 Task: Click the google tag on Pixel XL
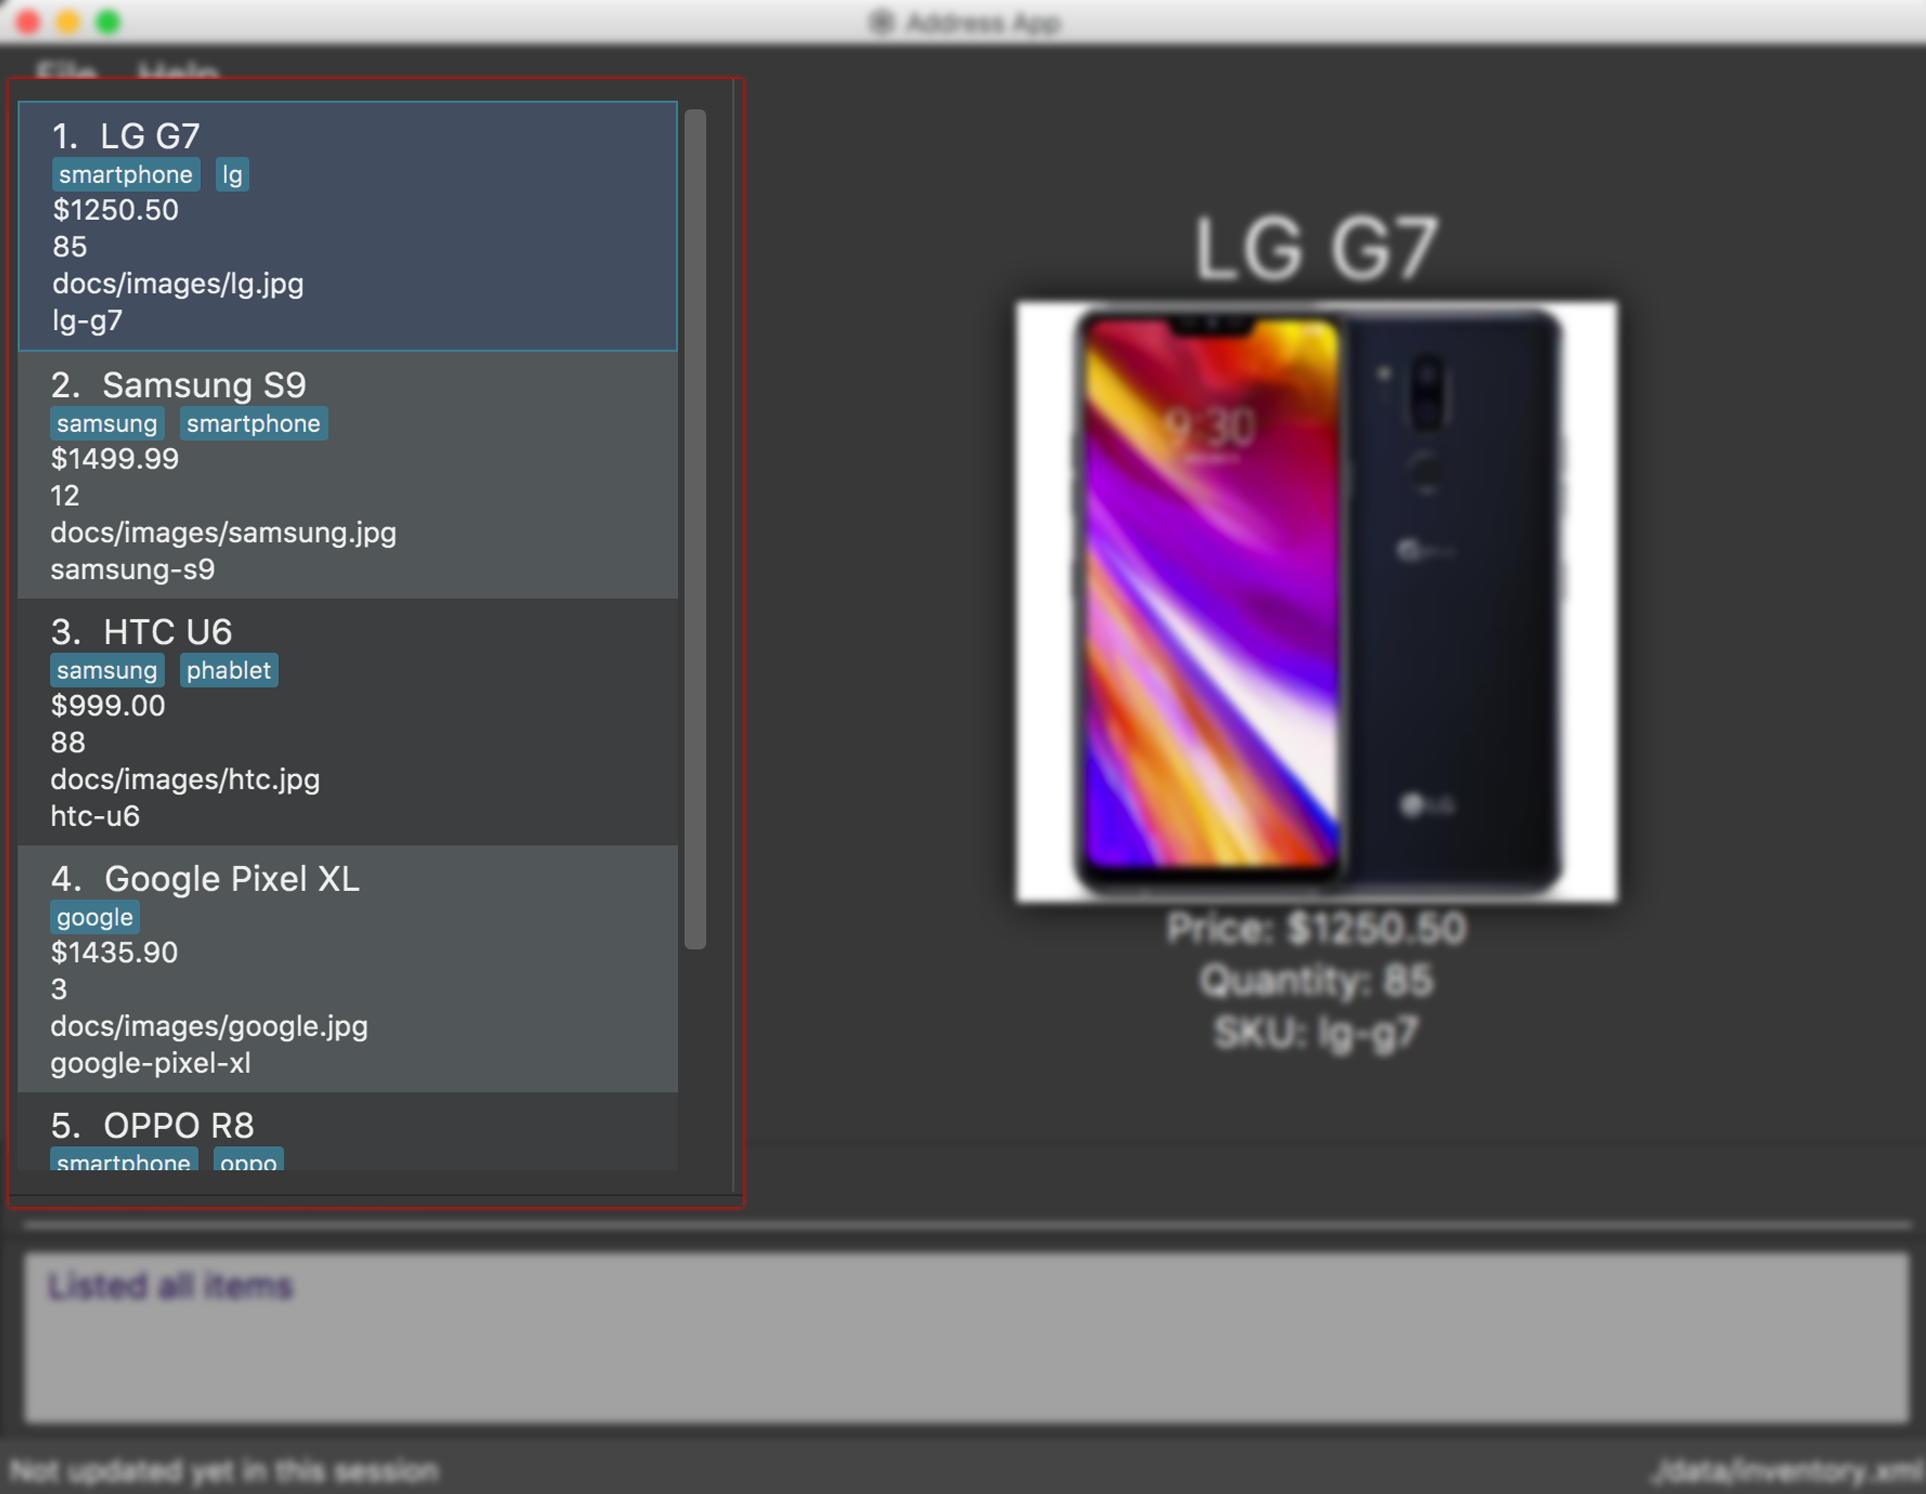(95, 918)
